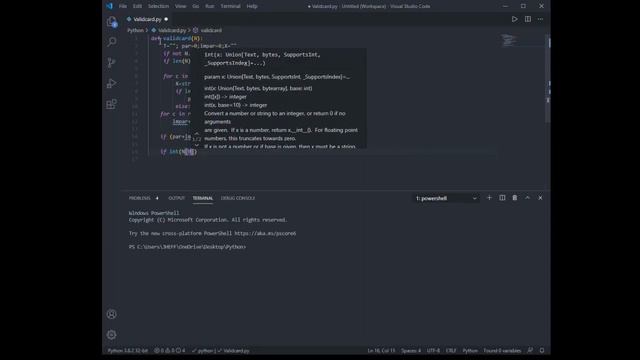
Task: Show next signature in parameter hint
Action: pyautogui.click(x=197, y=145)
